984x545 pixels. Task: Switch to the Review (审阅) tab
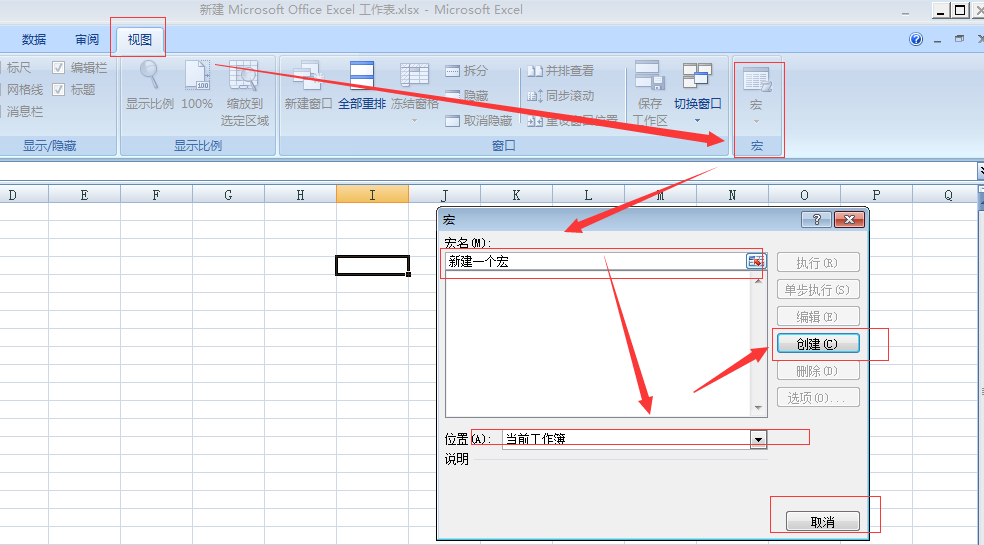pos(87,40)
